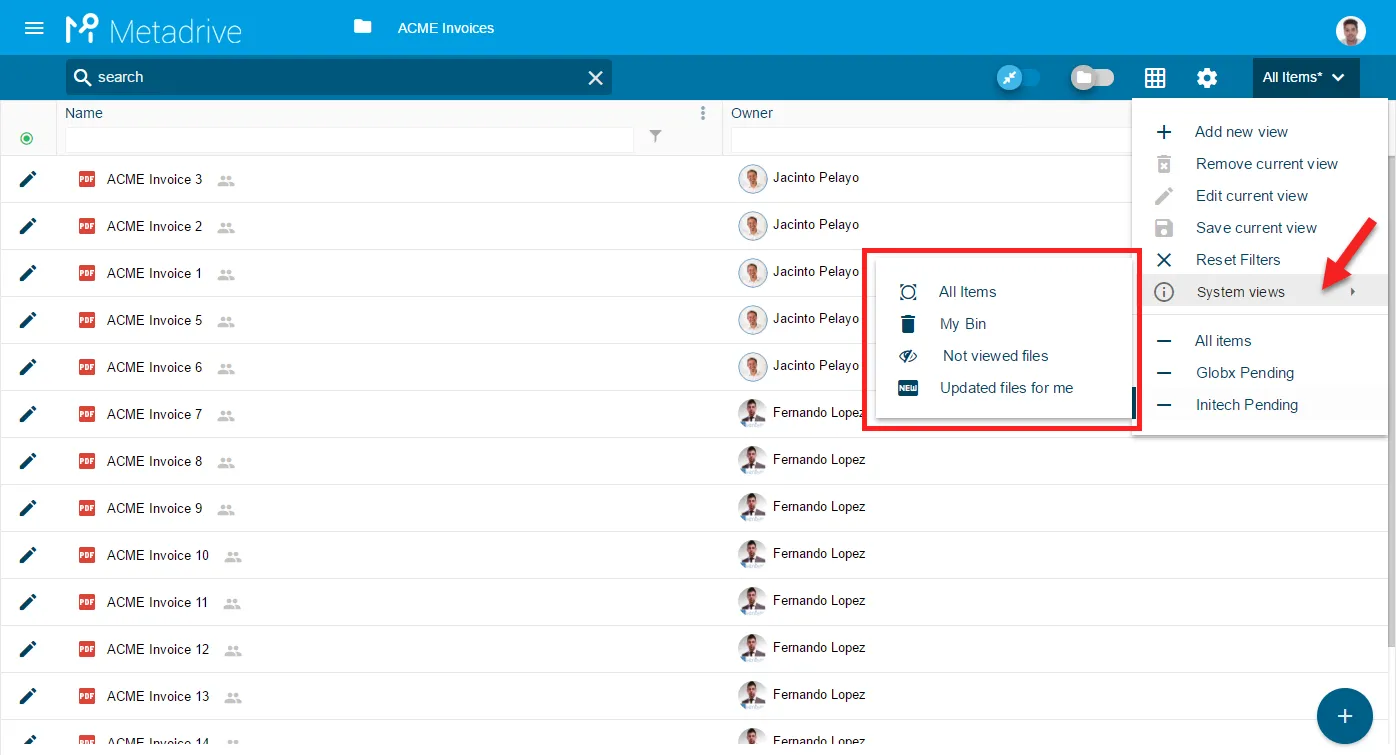Edit ACME Invoice 7 with pencil icon
1396x755 pixels.
tap(28, 414)
